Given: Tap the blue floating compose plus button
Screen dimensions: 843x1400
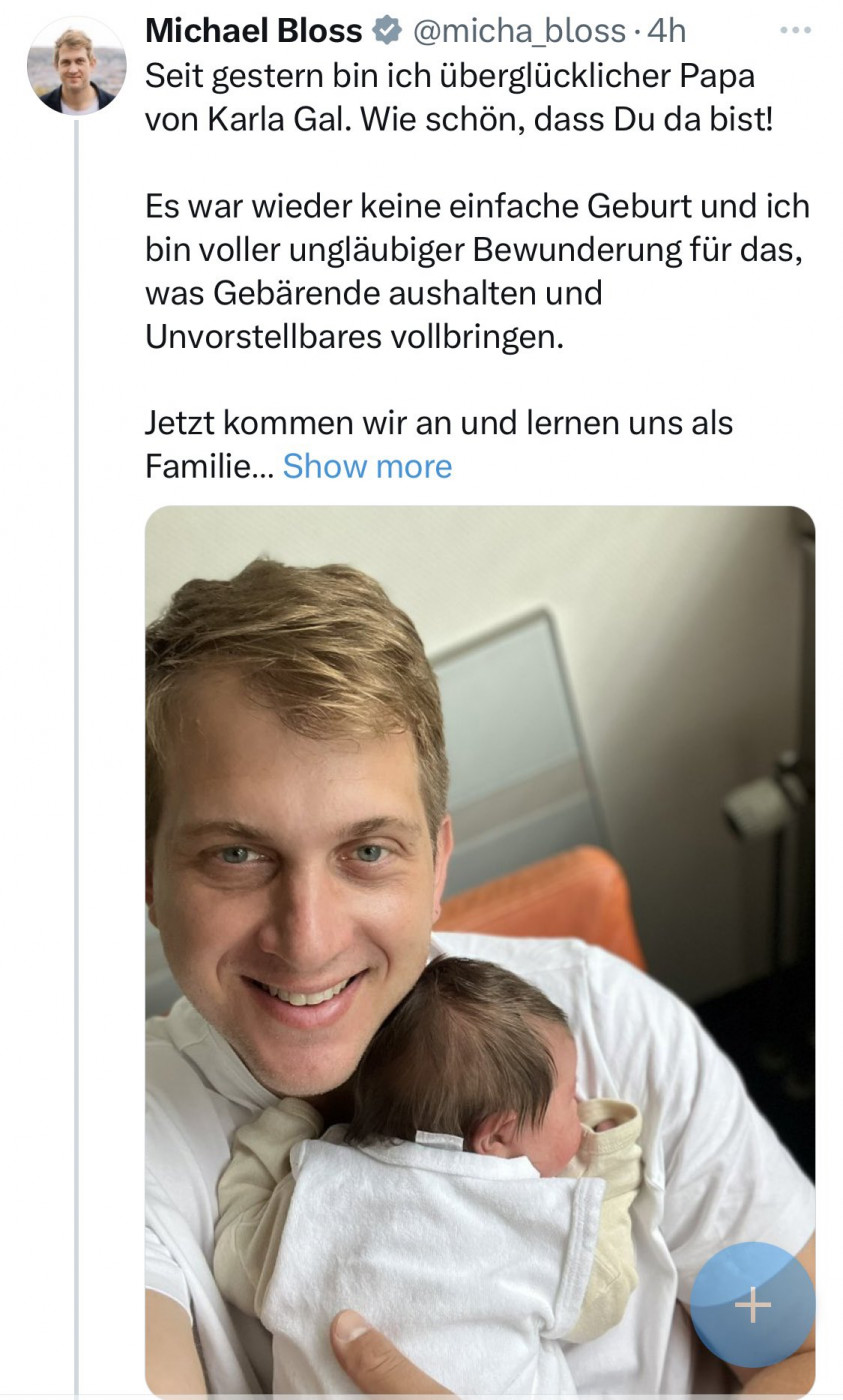Looking at the screenshot, I should pos(752,1304).
